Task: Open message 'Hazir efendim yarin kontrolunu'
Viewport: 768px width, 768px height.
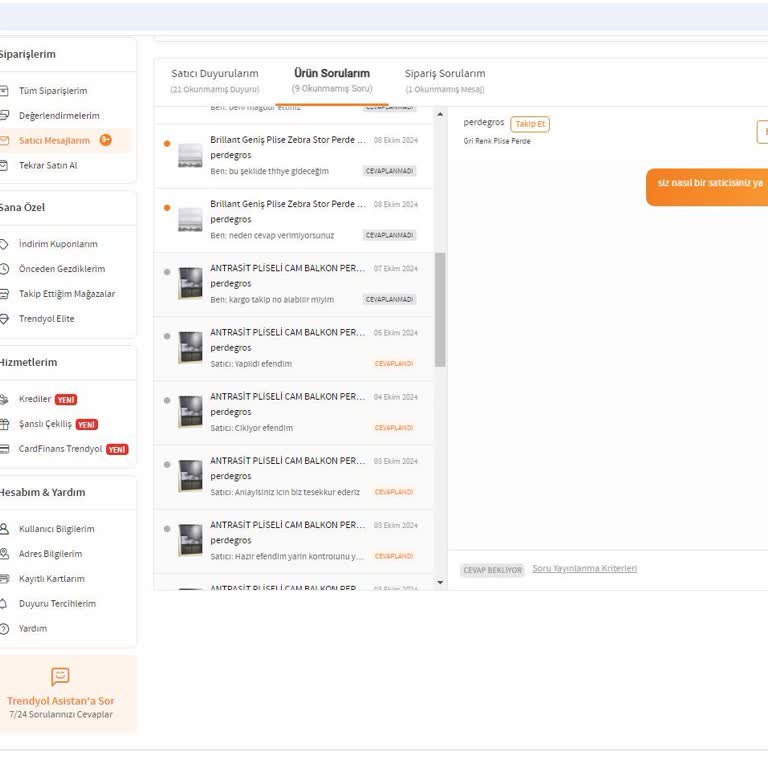Action: click(x=294, y=541)
